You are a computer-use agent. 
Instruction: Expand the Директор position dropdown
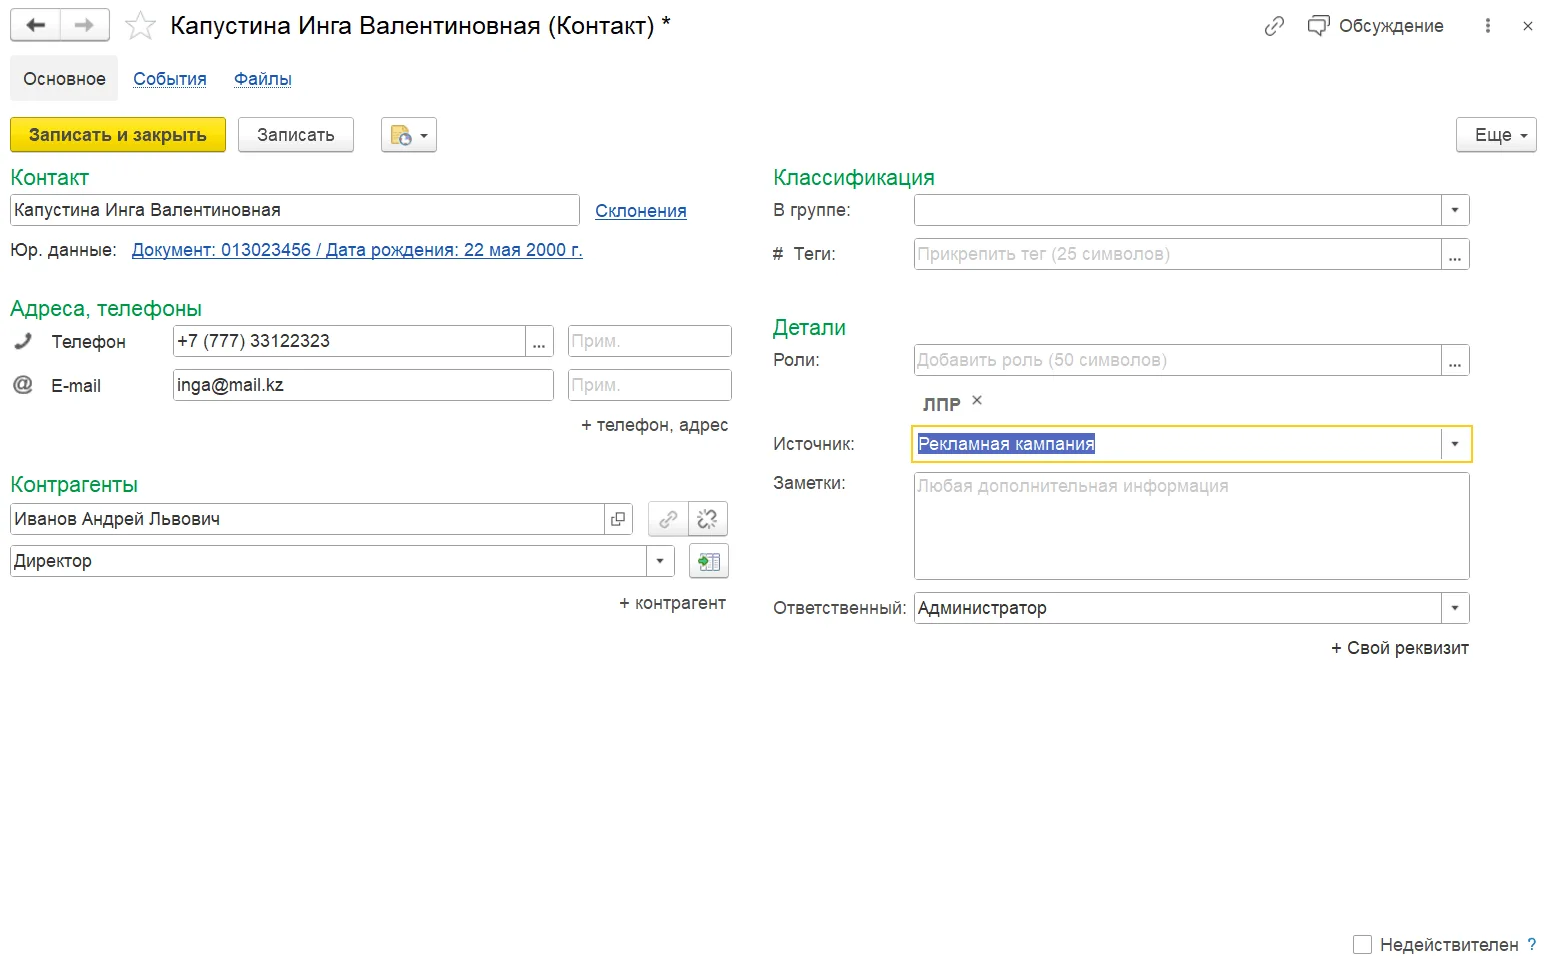click(x=660, y=561)
